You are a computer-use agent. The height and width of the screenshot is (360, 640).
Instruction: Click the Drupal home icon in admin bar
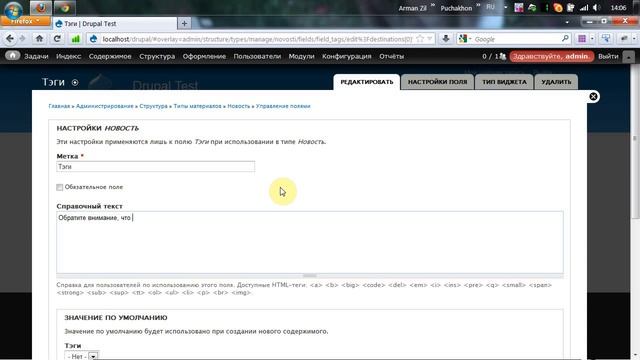click(13, 56)
